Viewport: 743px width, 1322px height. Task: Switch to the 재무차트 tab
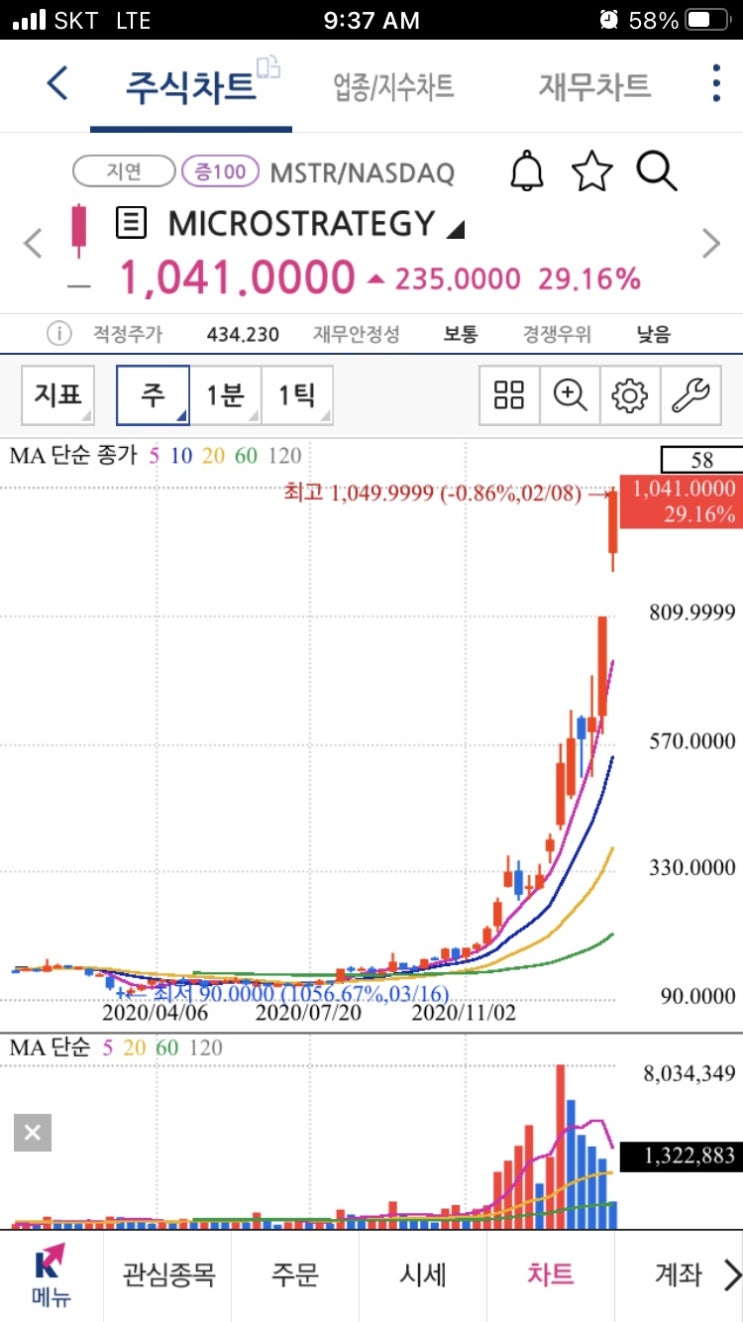tap(595, 86)
